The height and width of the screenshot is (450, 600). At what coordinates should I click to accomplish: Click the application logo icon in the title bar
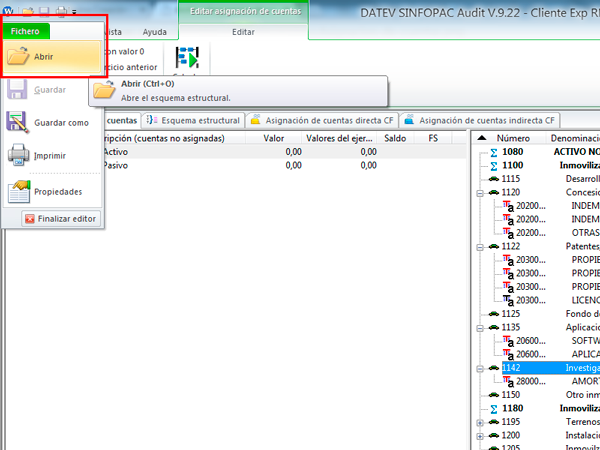[8, 11]
